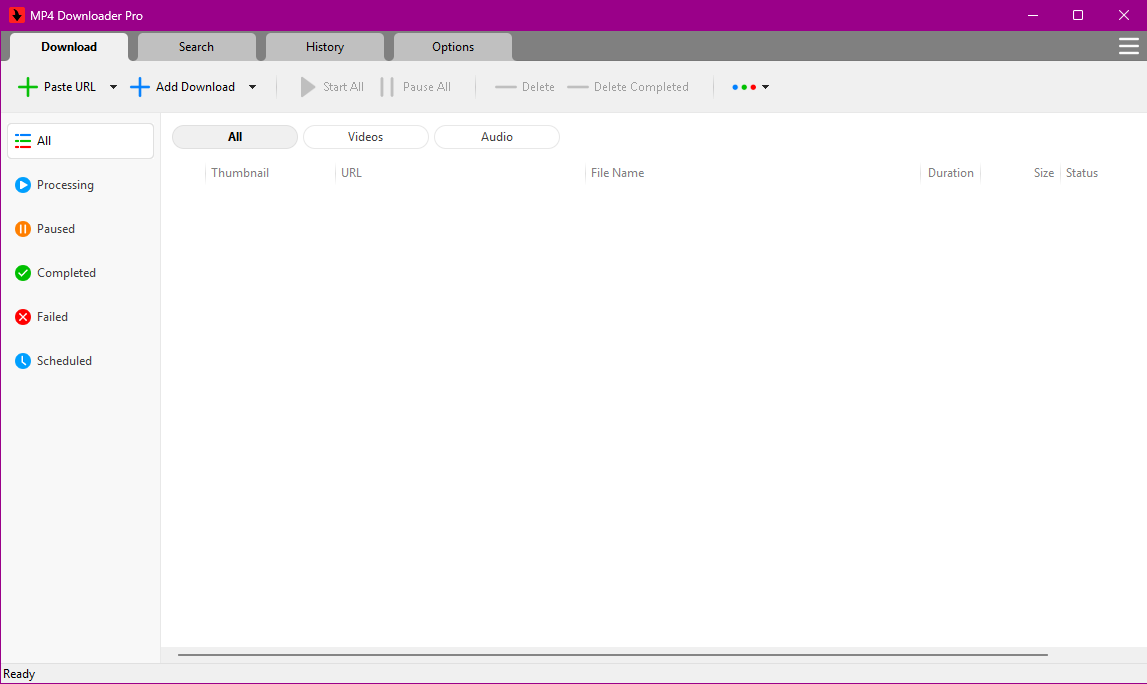Open the hamburger menu icon

click(1128, 47)
